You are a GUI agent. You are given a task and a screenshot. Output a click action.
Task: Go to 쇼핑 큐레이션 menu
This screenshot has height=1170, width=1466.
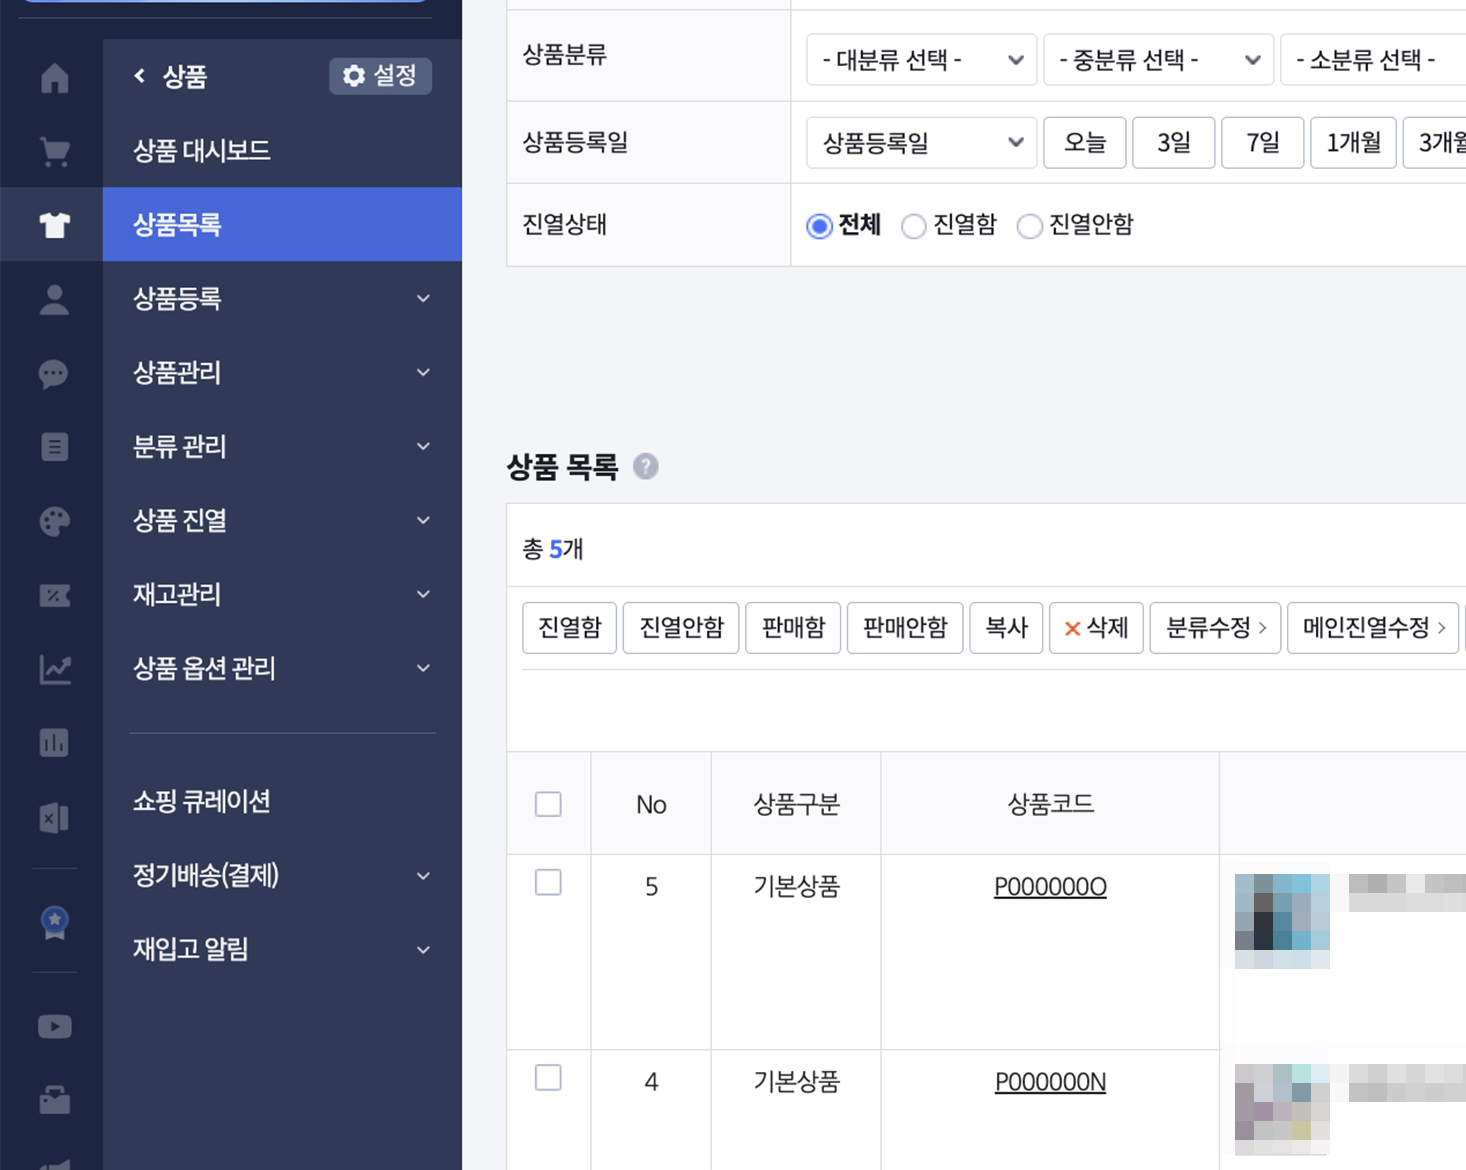pos(202,802)
